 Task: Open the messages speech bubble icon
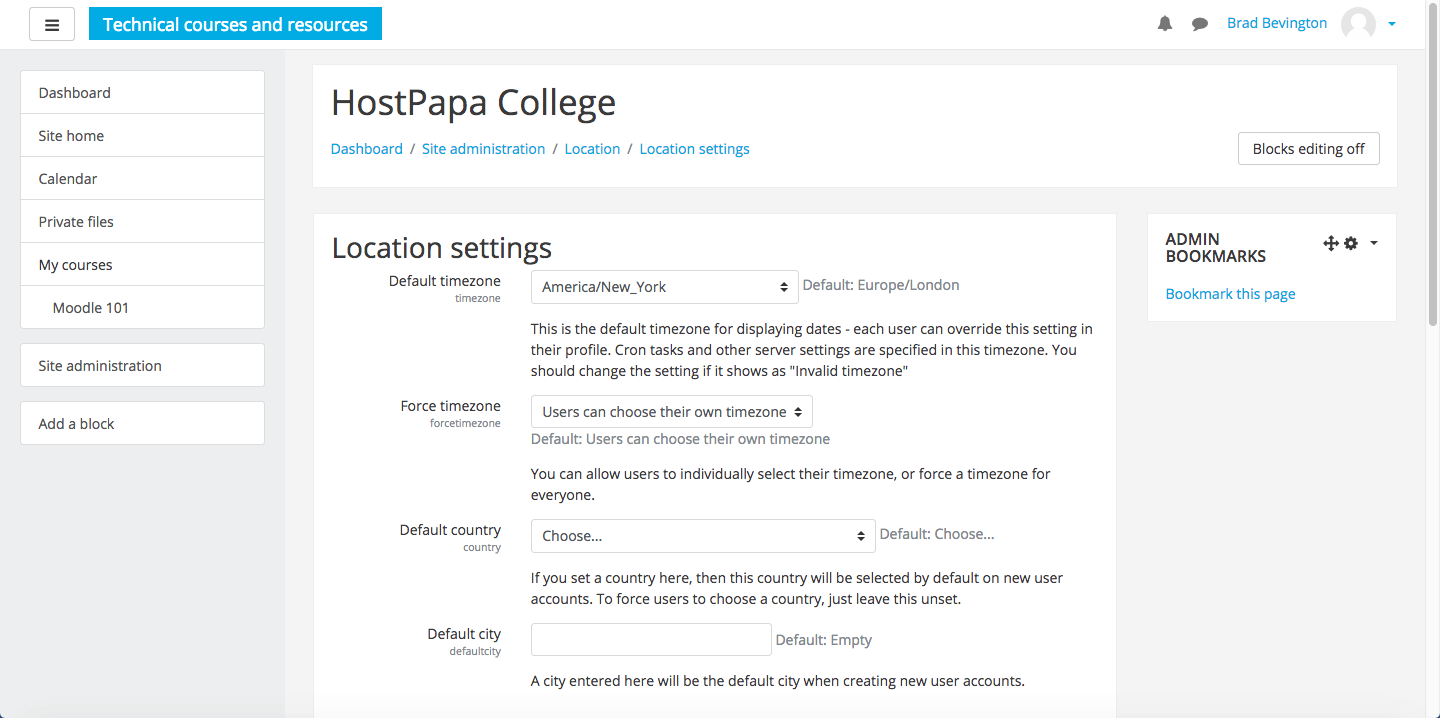click(x=1200, y=24)
